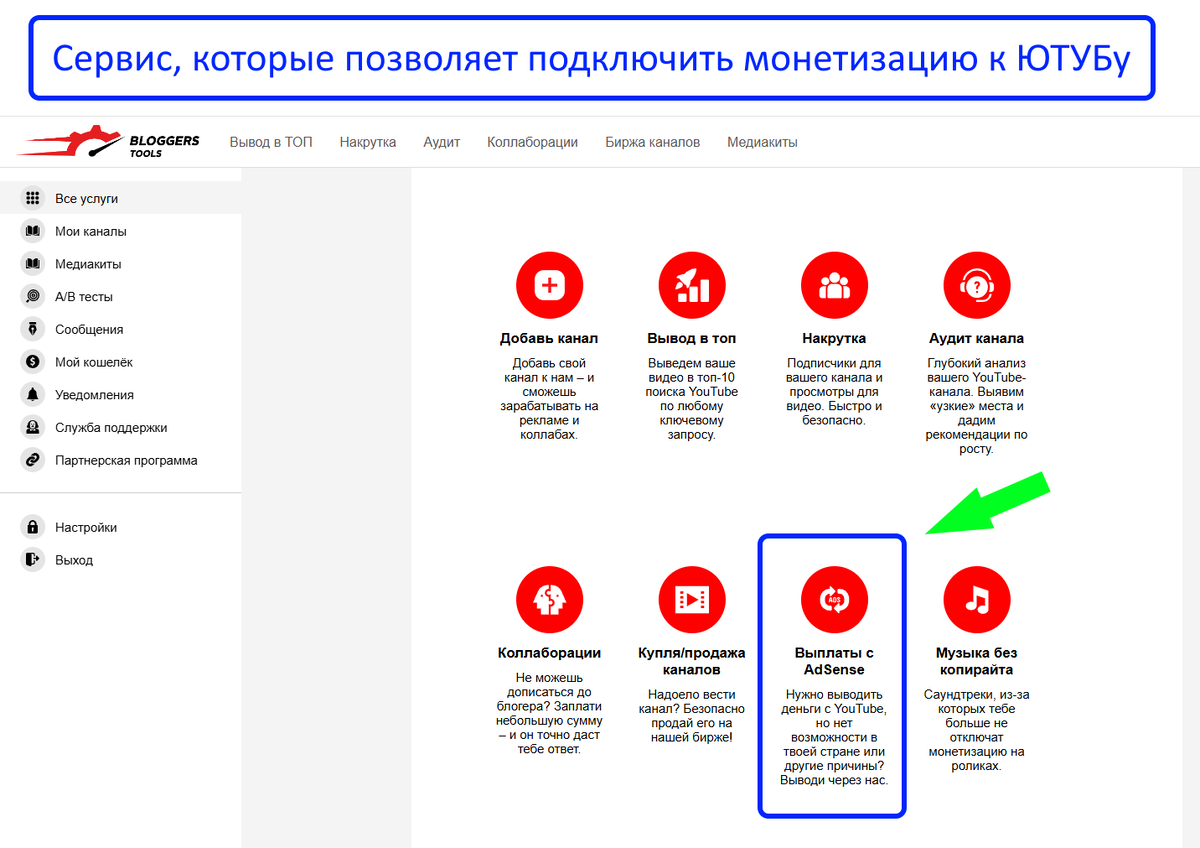The height and width of the screenshot is (848, 1200).
Task: Click the Медиакиты sidebar book icon
Action: pos(33,264)
